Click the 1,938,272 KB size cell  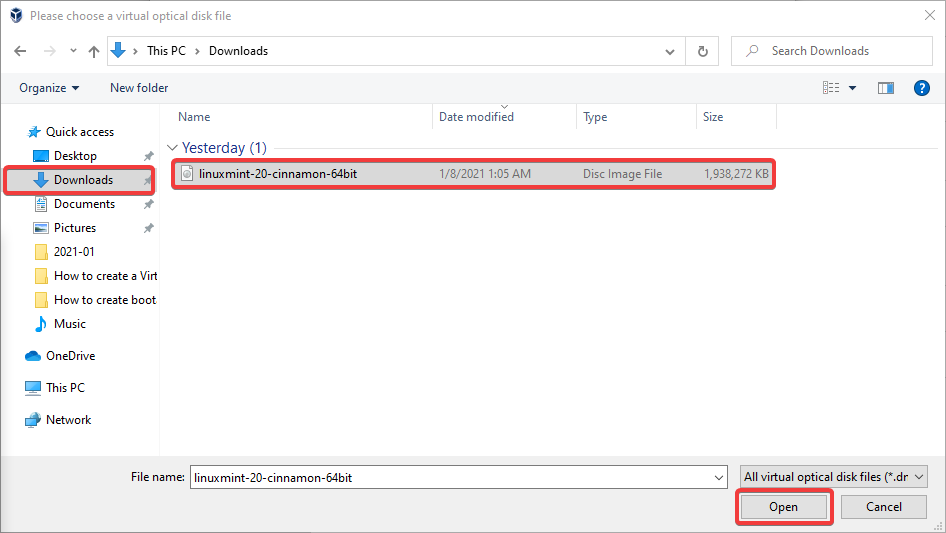click(736, 174)
